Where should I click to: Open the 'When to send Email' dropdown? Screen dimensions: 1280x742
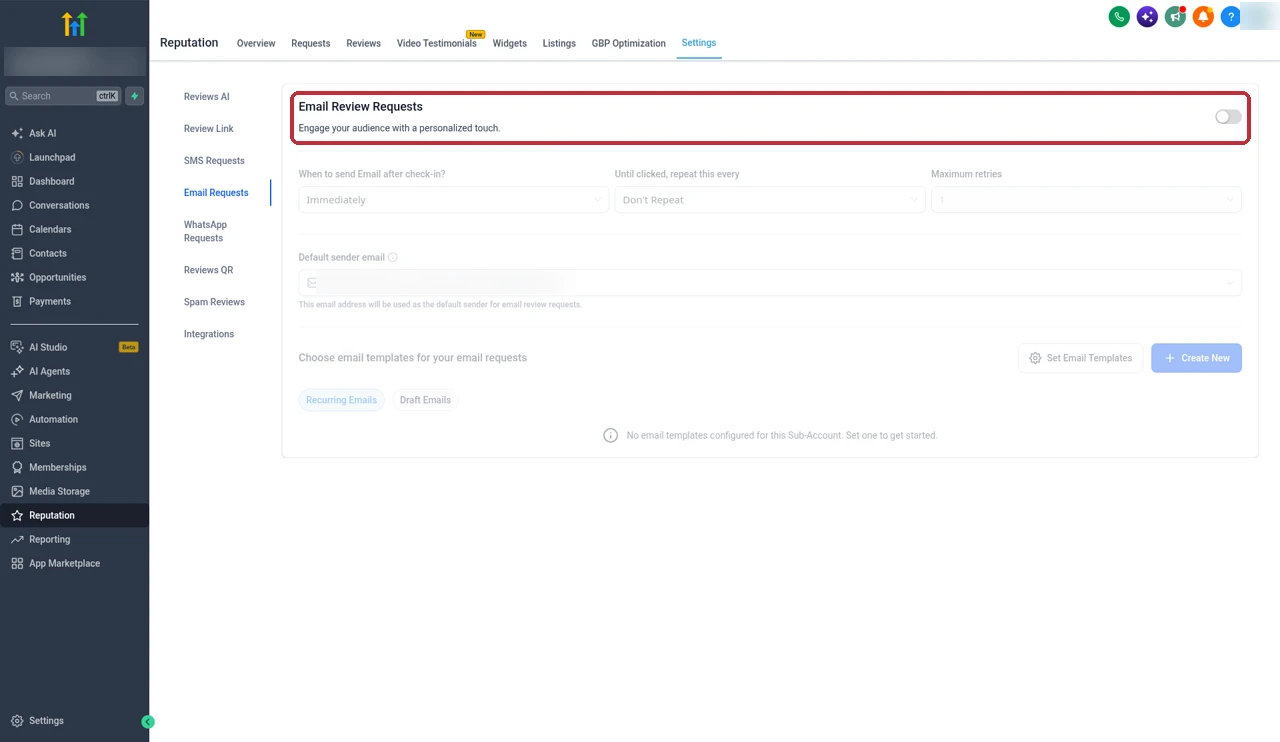point(453,200)
